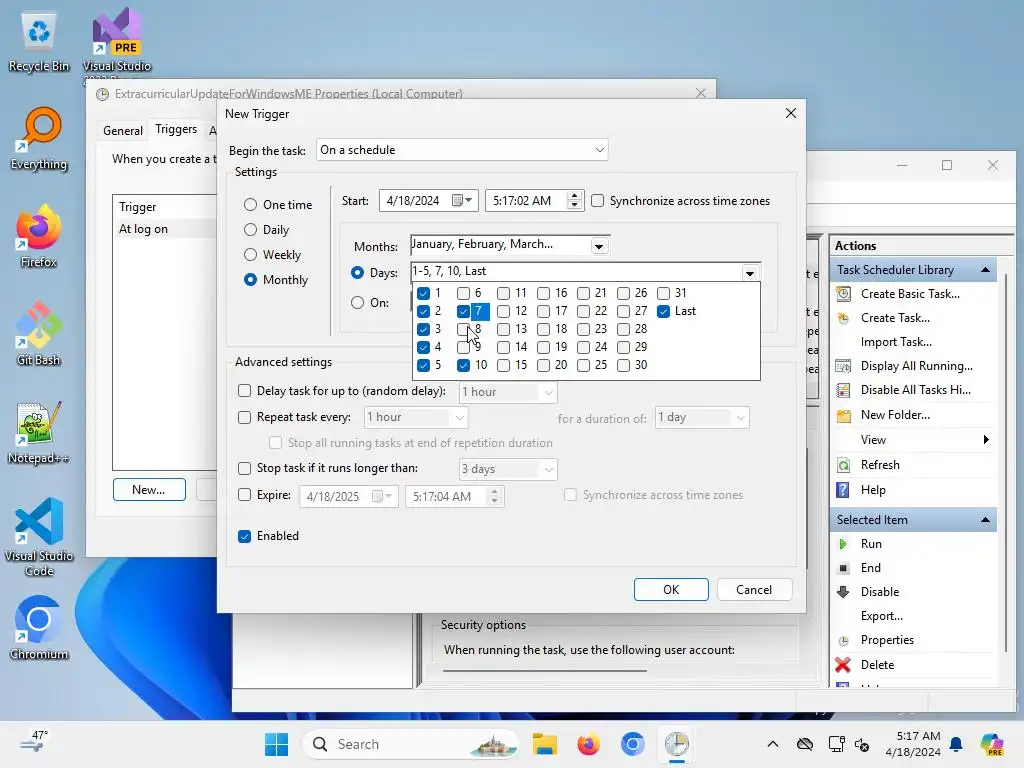
Task: Uncheck day 10 checkbox
Action: coord(463,365)
